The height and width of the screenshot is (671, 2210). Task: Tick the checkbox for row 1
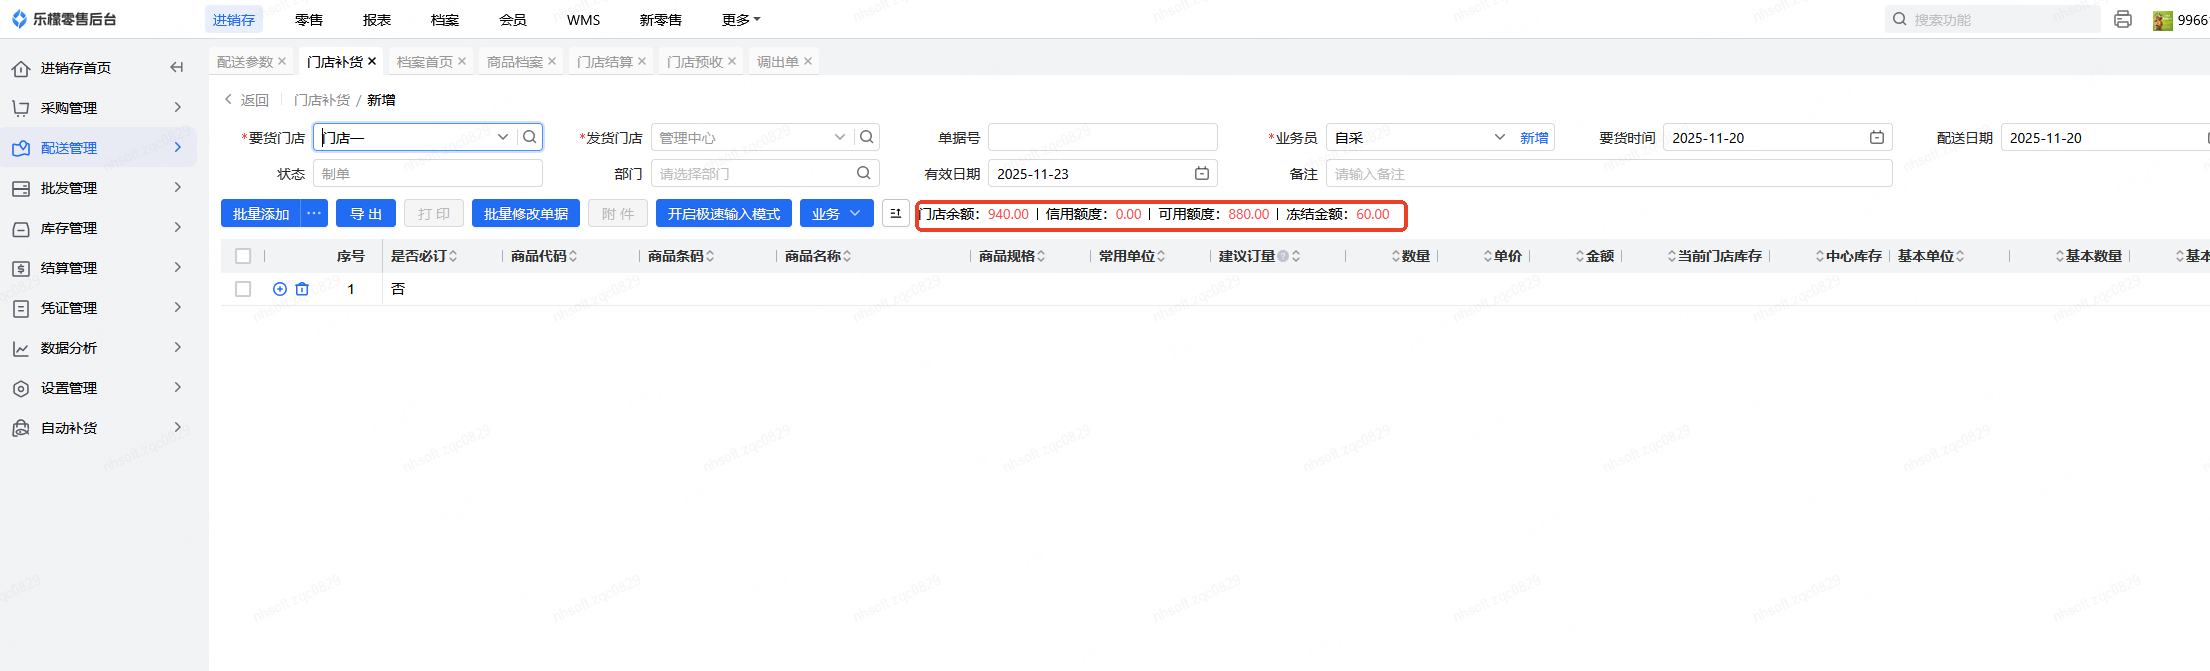[243, 289]
